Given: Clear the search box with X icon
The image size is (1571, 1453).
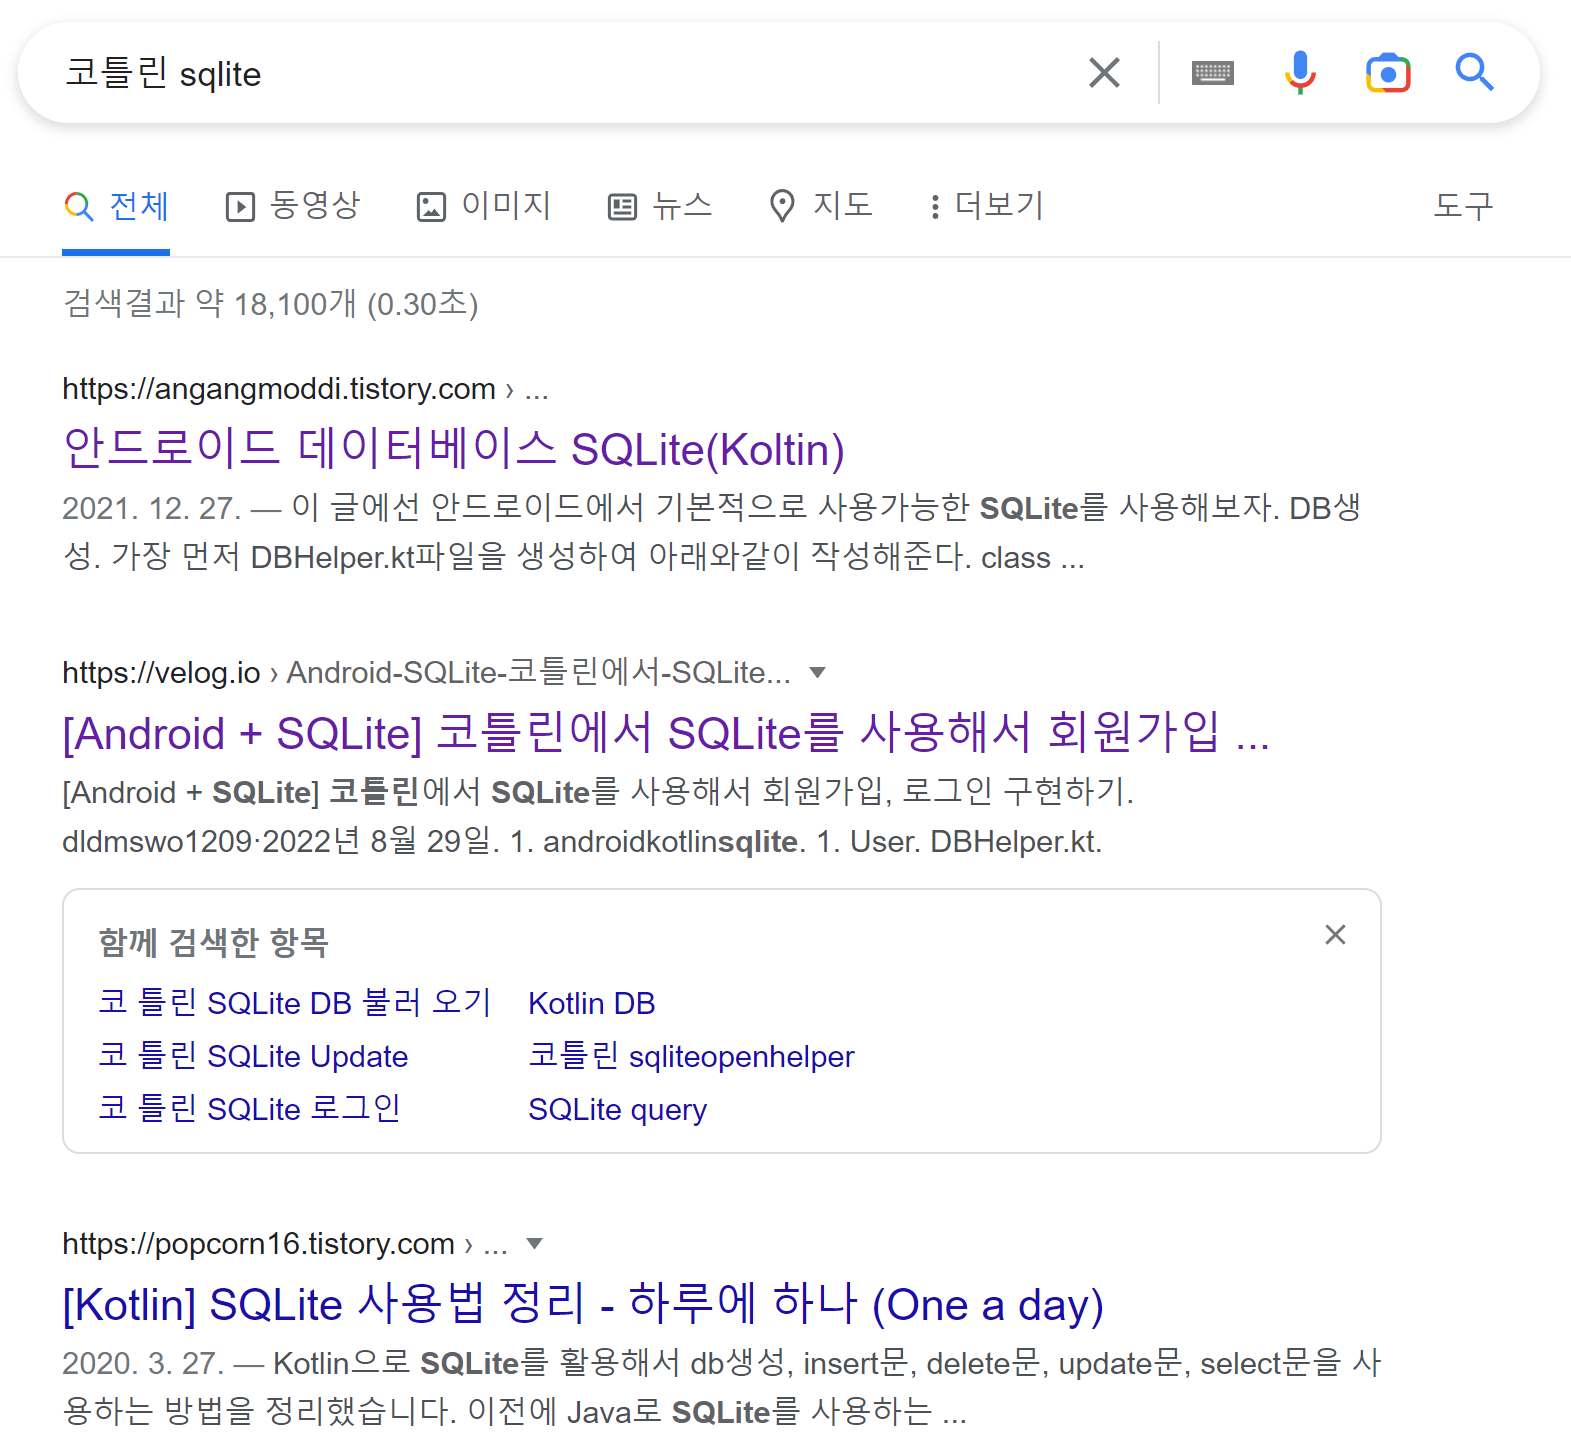Looking at the screenshot, I should tap(1104, 73).
